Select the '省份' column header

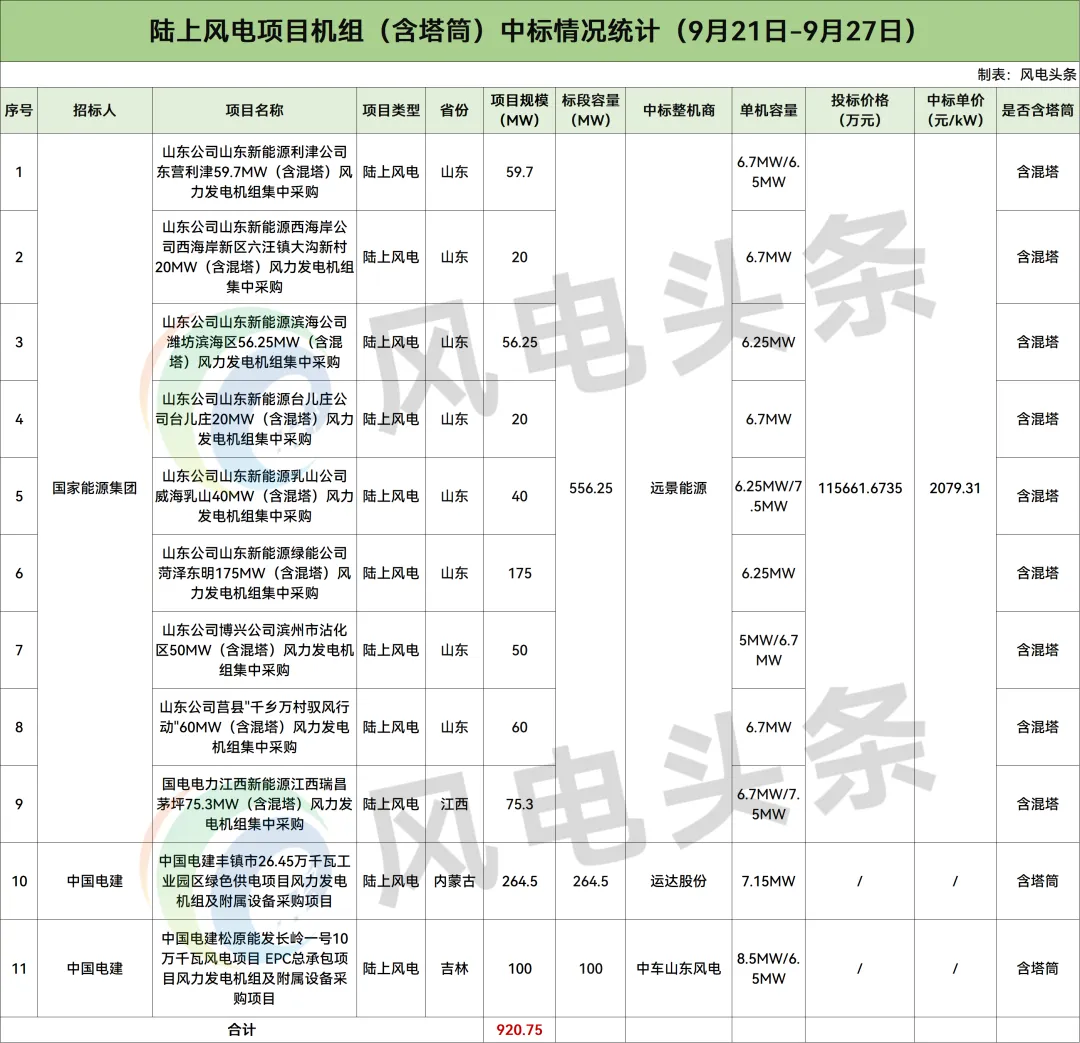click(x=454, y=110)
